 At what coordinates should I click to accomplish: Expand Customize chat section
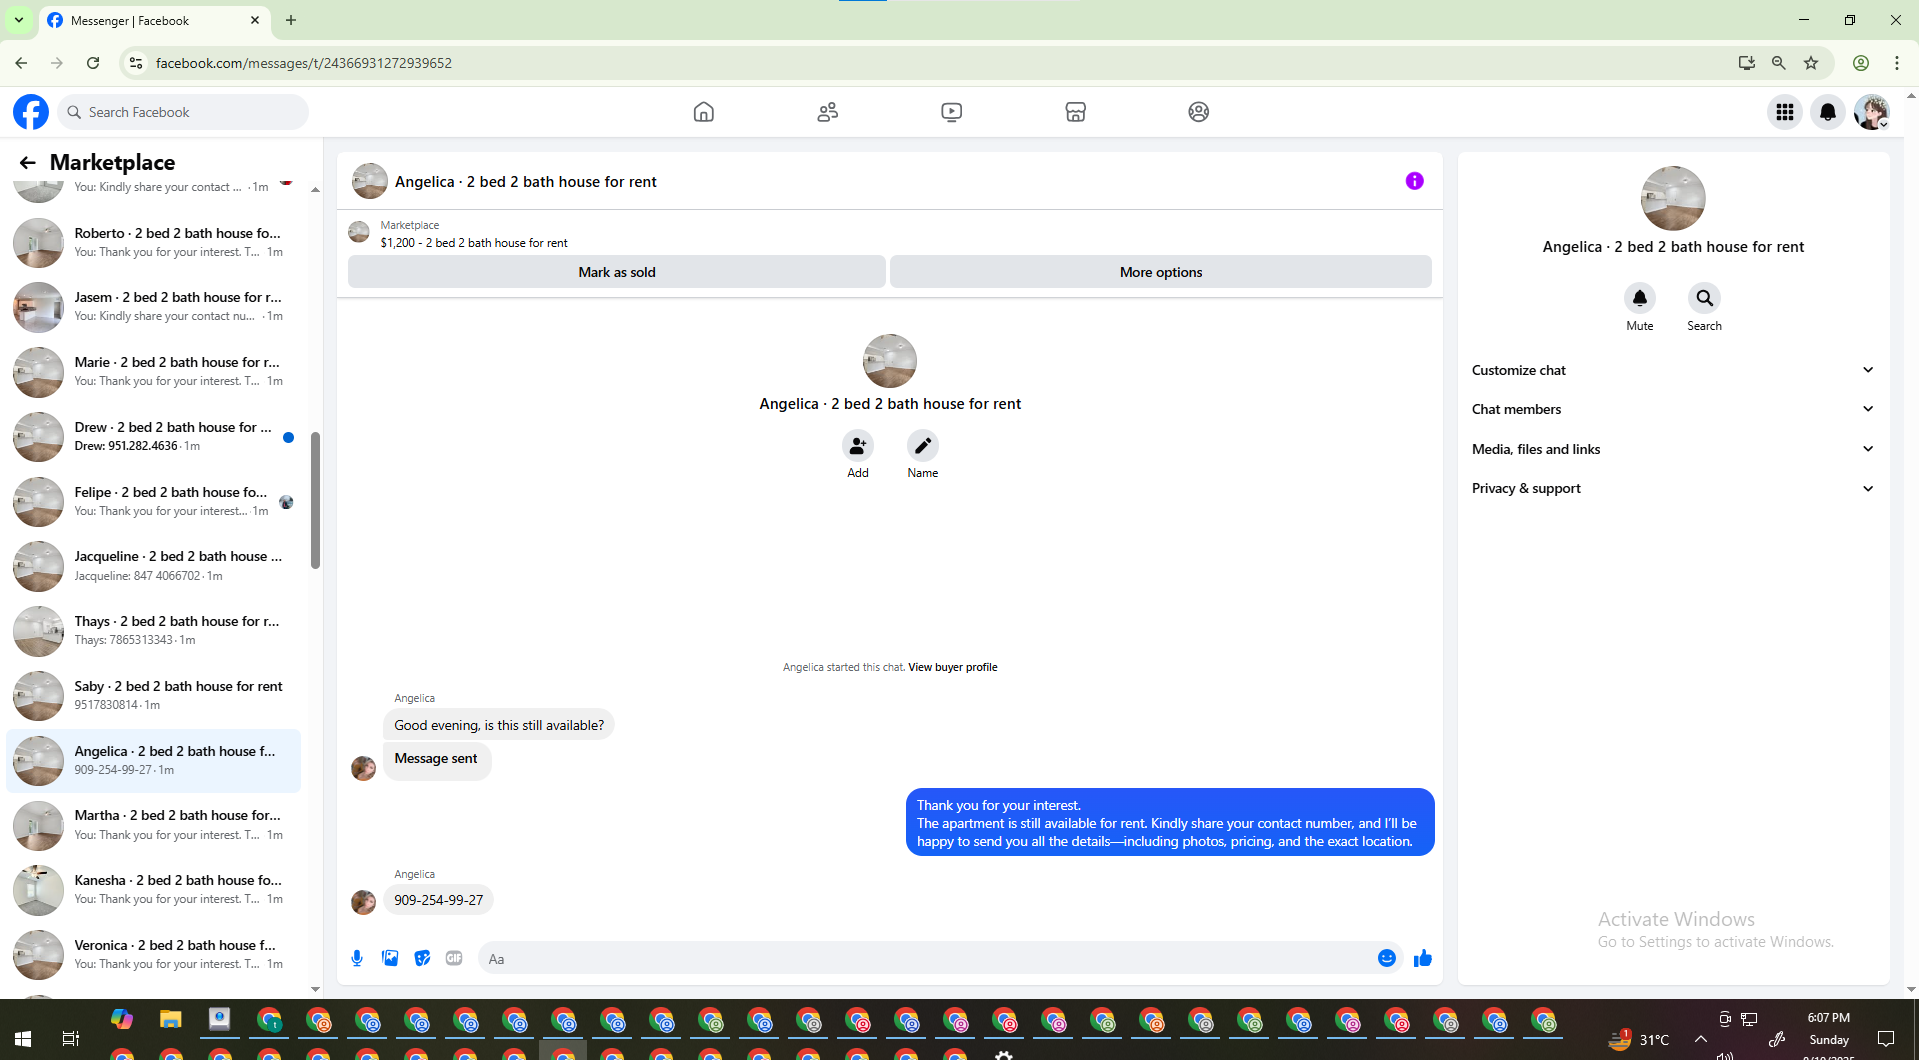tap(1672, 370)
